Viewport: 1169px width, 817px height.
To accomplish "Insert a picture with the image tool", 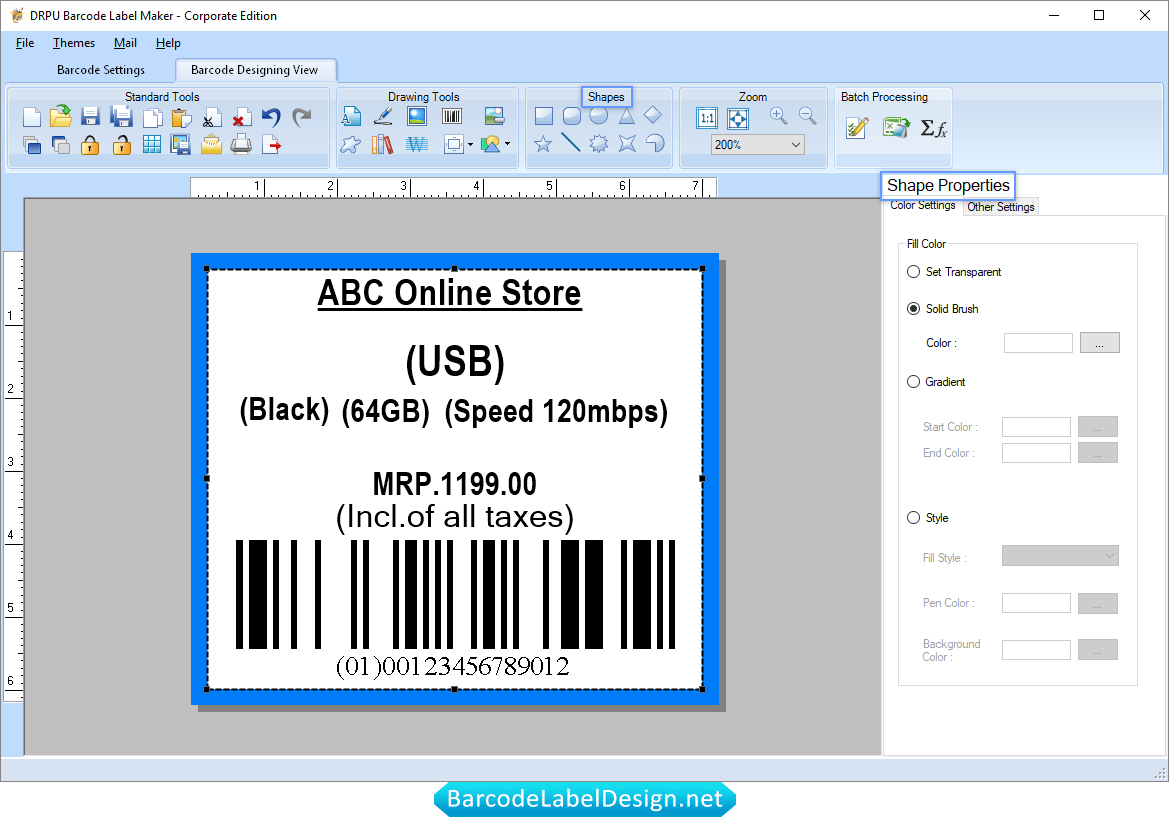I will pos(417,116).
